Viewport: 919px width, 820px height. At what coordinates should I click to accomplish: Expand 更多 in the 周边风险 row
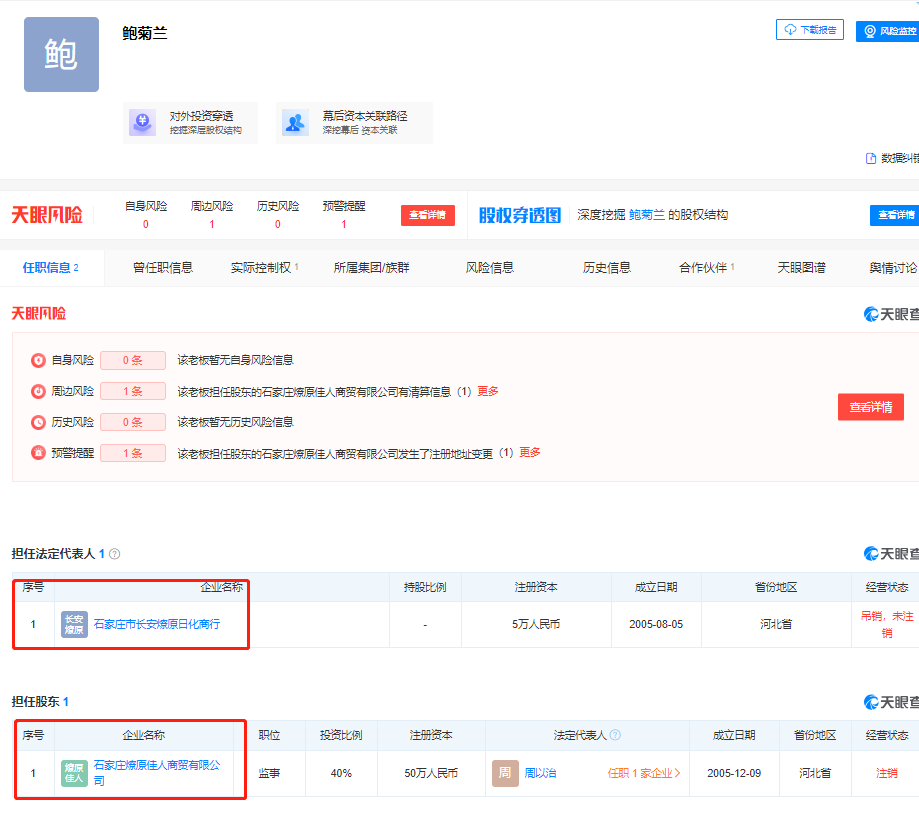pos(488,391)
